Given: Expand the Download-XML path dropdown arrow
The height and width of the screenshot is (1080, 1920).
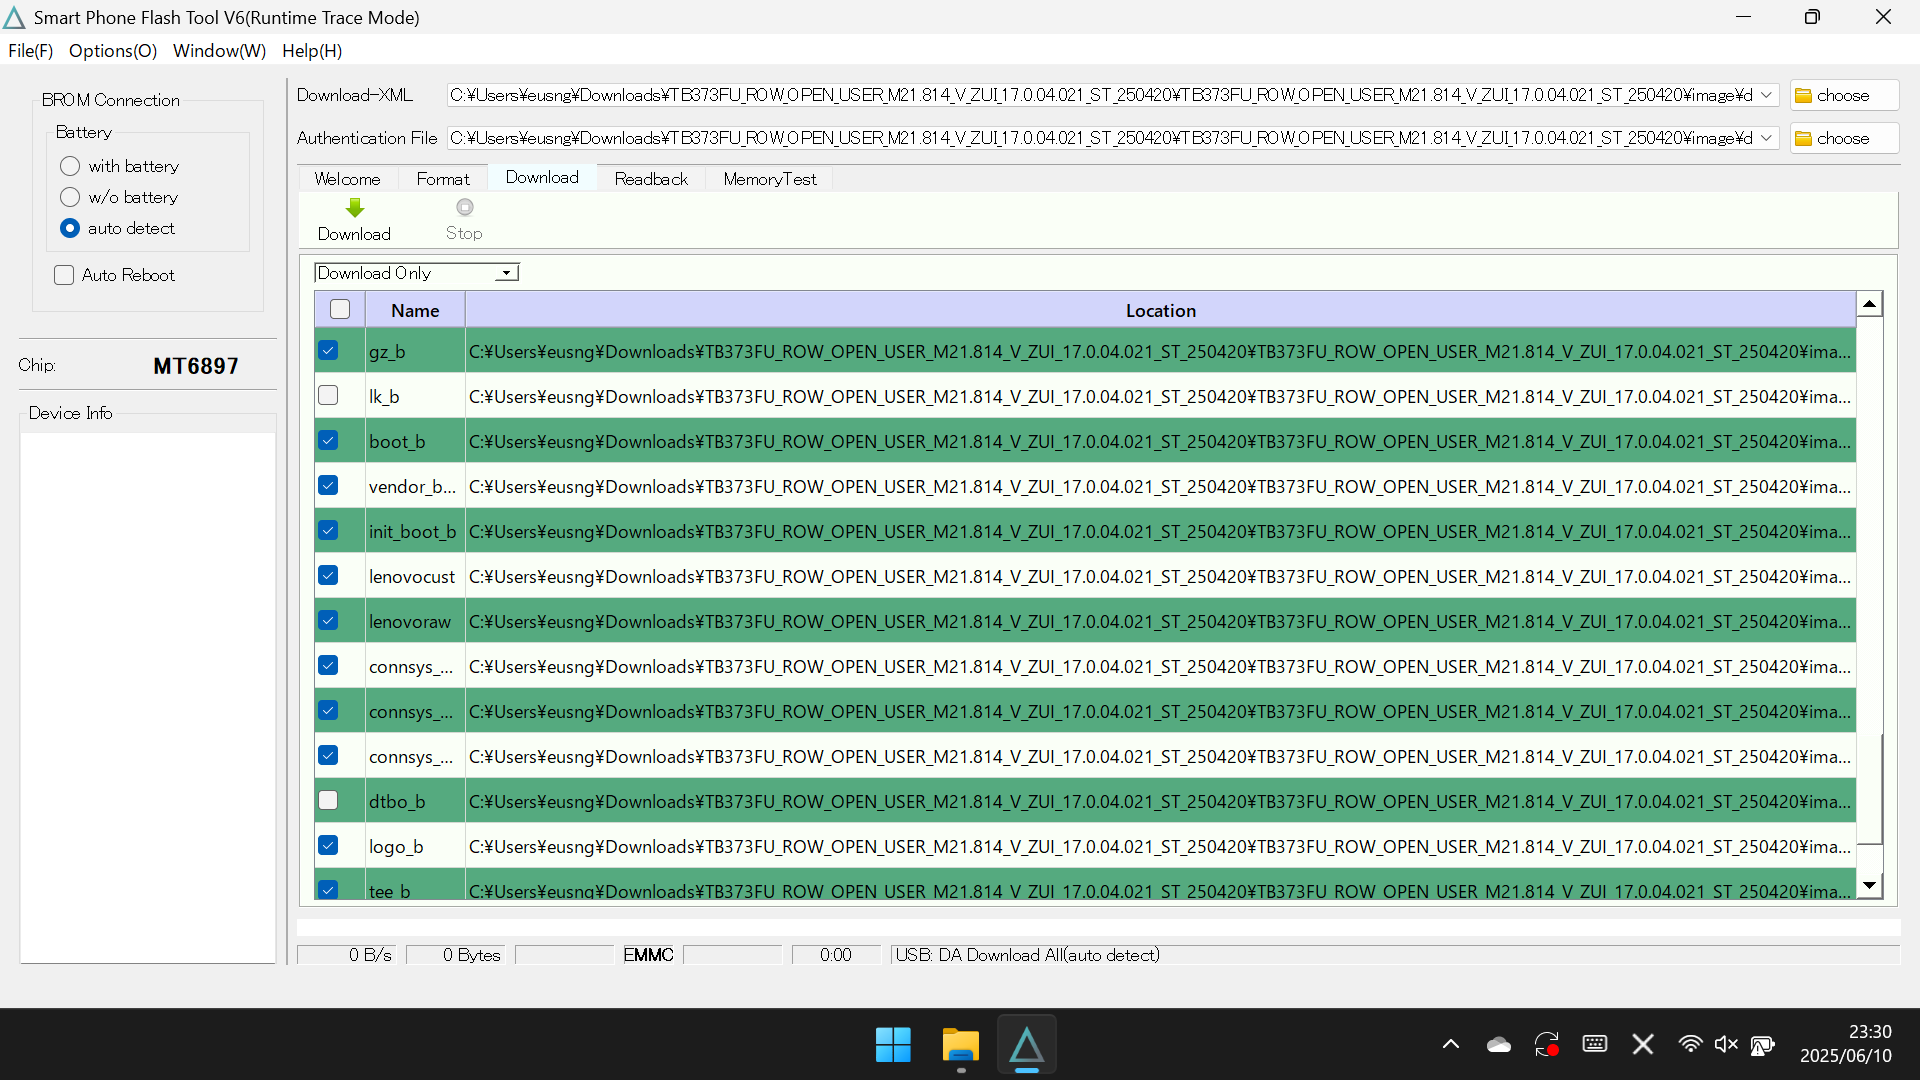Looking at the screenshot, I should [x=1767, y=95].
